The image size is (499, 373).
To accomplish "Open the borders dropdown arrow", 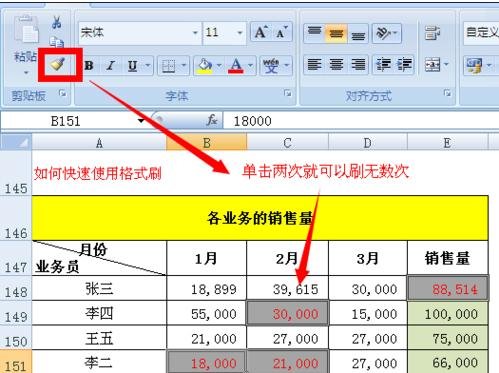I will pyautogui.click(x=184, y=66).
